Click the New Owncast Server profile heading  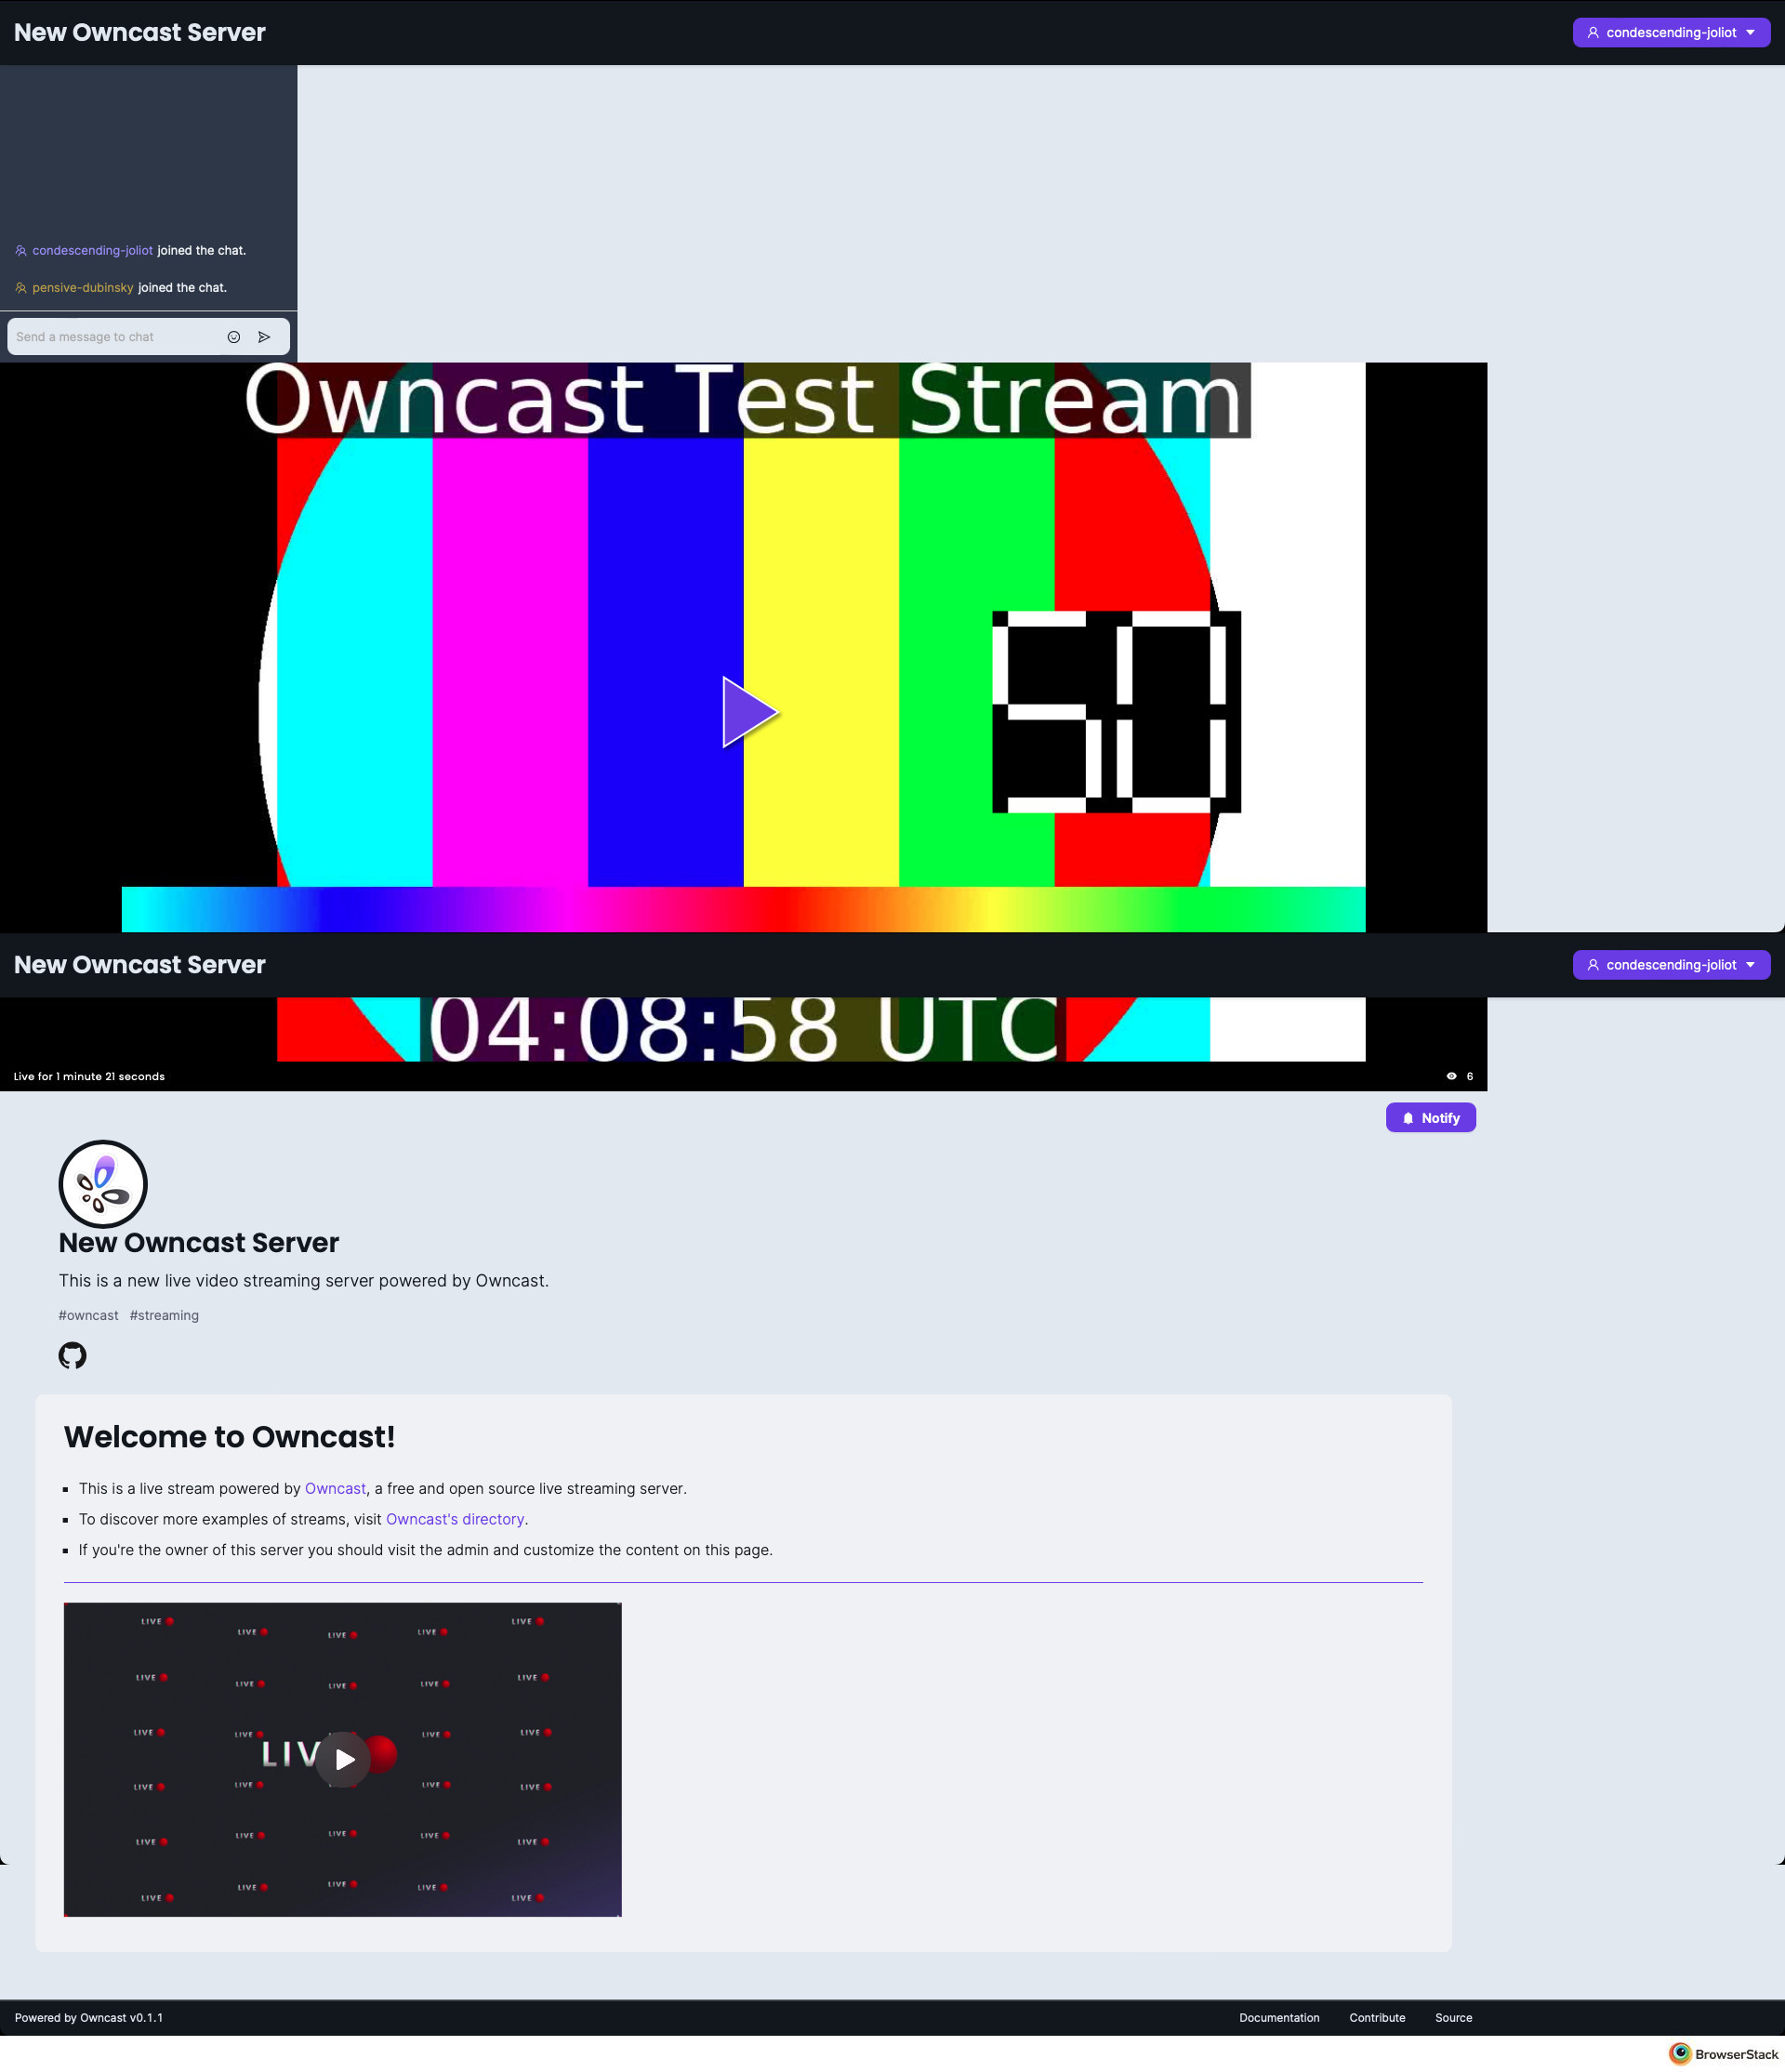pyautogui.click(x=199, y=1242)
